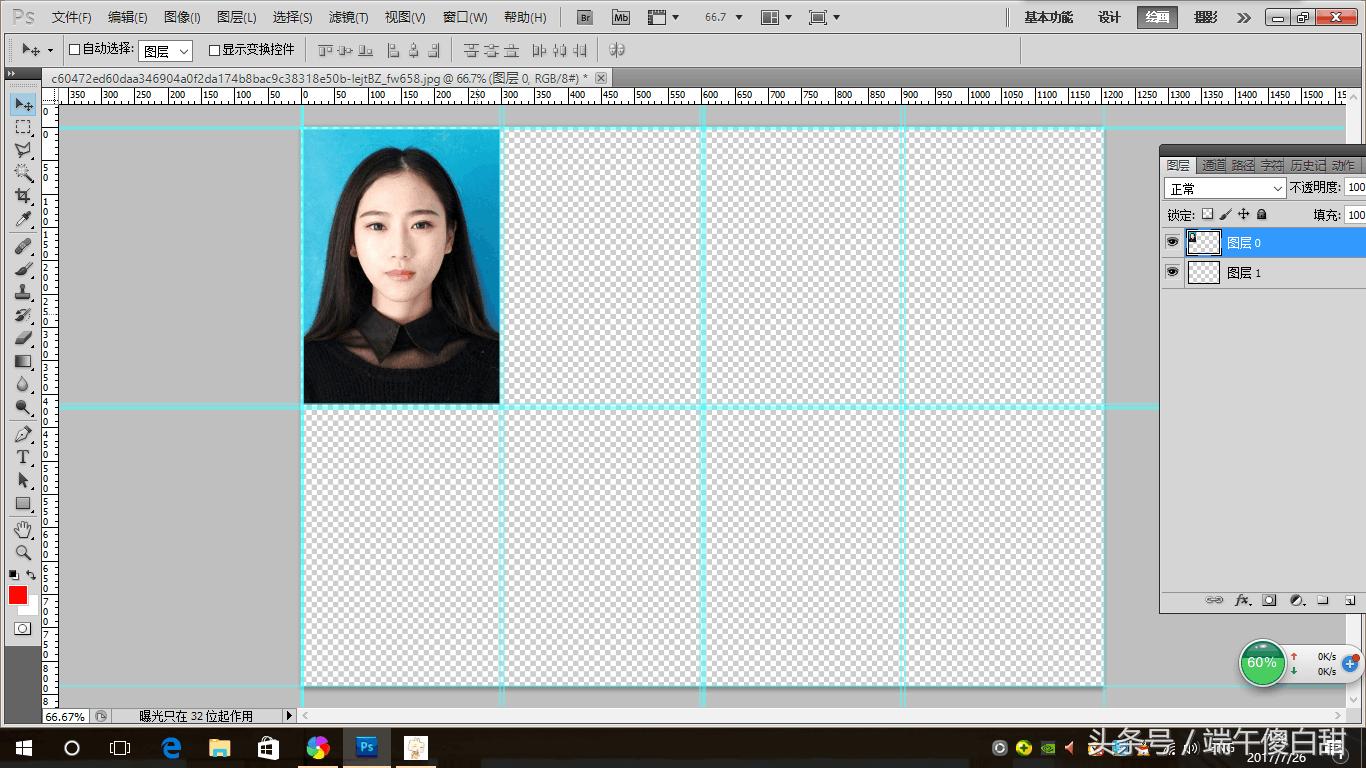Switch to the 基本功能 workspace

point(1048,17)
